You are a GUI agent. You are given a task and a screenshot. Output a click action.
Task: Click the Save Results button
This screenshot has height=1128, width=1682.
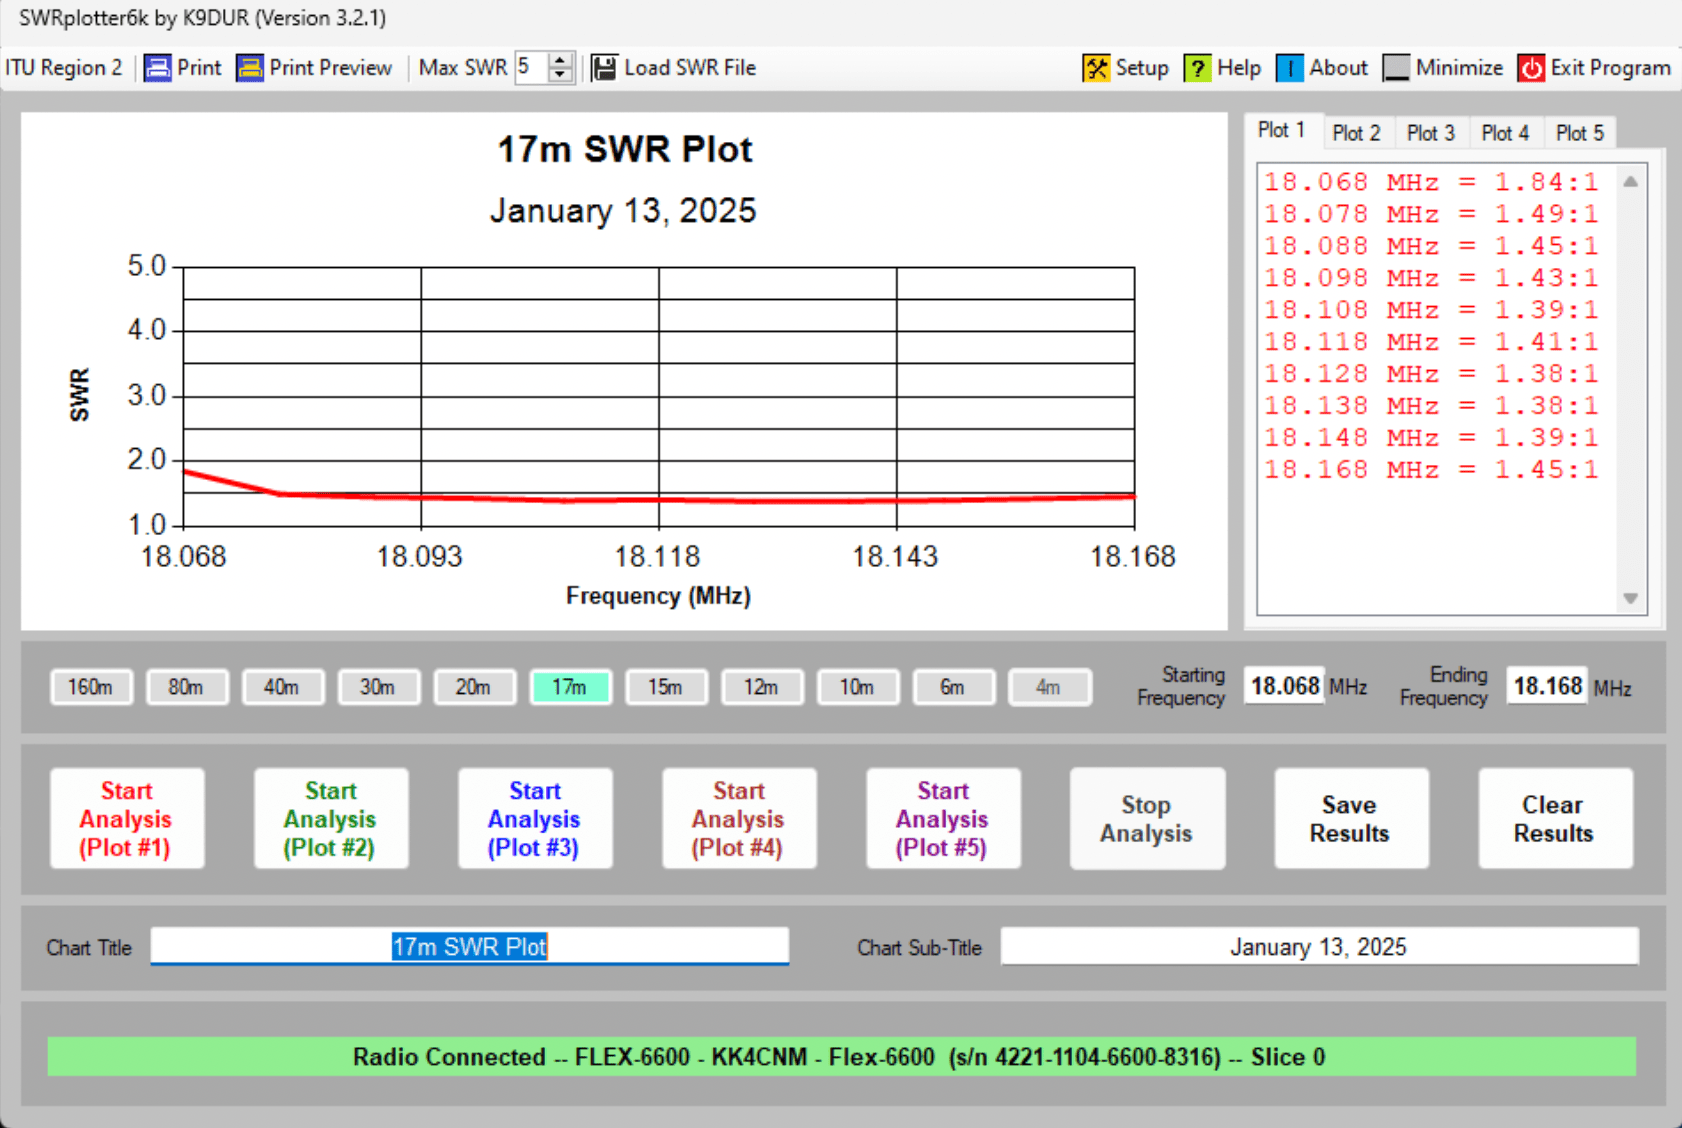(x=1351, y=818)
